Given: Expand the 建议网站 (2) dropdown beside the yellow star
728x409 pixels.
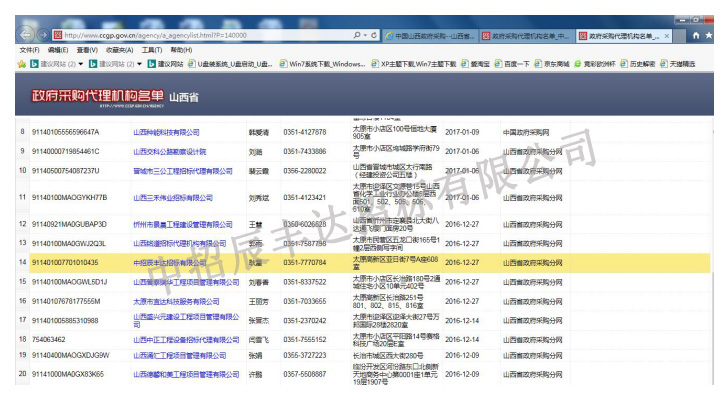Looking at the screenshot, I should click(81, 64).
